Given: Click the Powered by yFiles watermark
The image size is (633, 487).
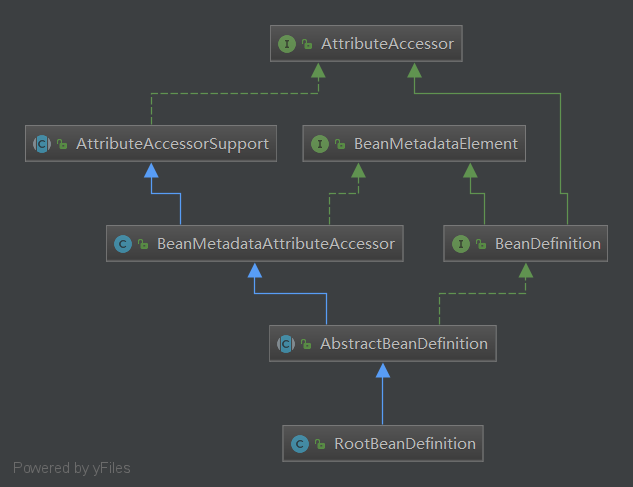Looking at the screenshot, I should pos(71,468).
